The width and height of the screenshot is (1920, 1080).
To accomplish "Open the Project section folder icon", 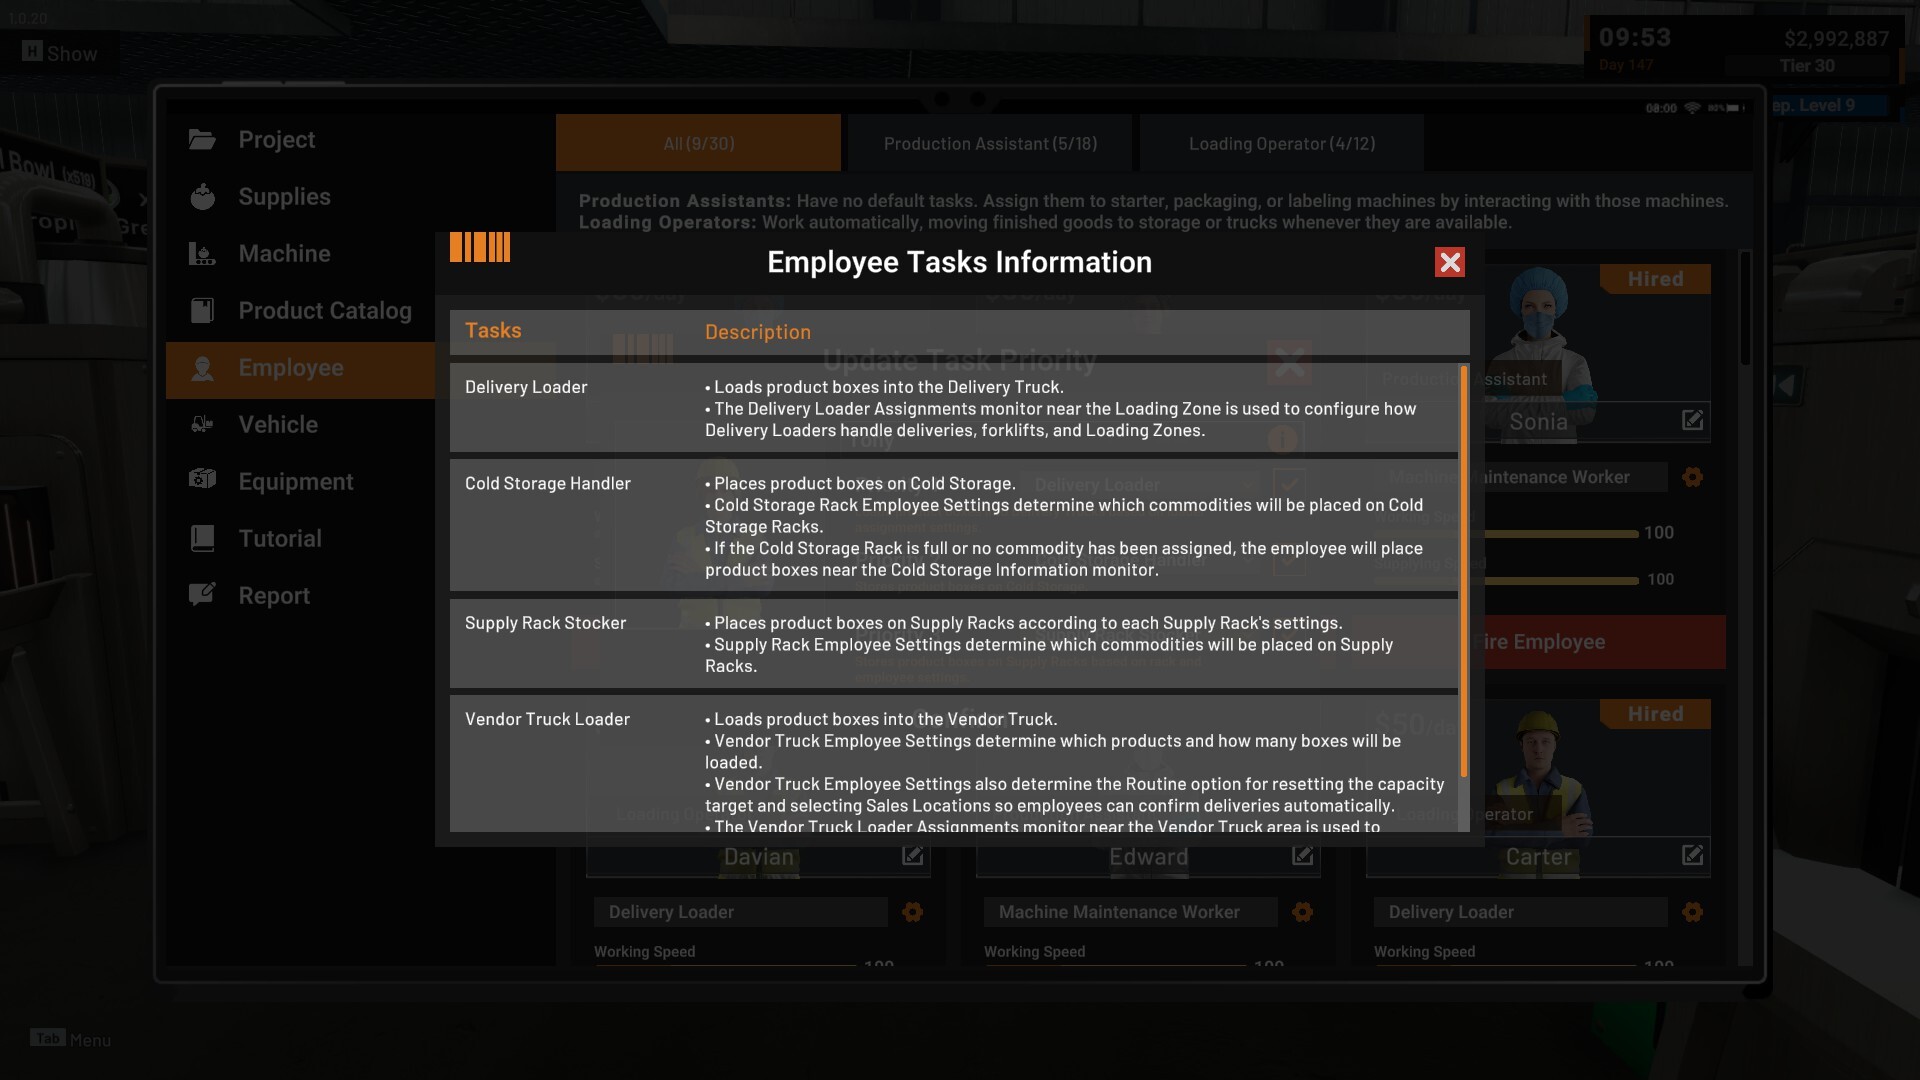I will point(202,140).
